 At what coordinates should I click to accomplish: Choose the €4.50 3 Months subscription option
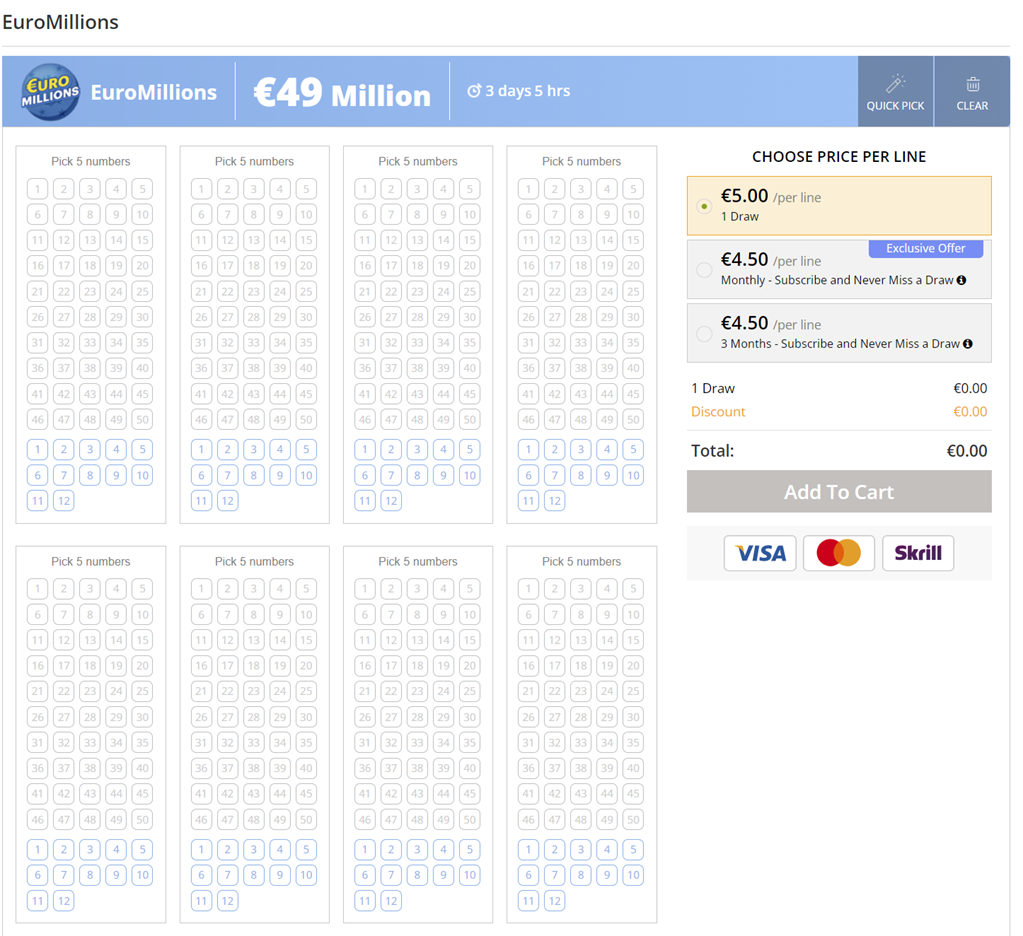(x=839, y=333)
